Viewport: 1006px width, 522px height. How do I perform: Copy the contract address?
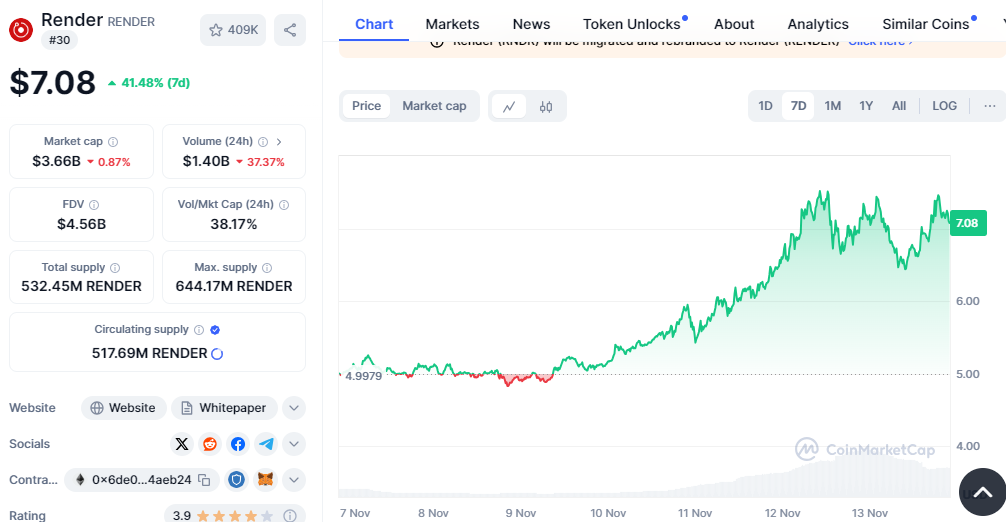point(204,480)
